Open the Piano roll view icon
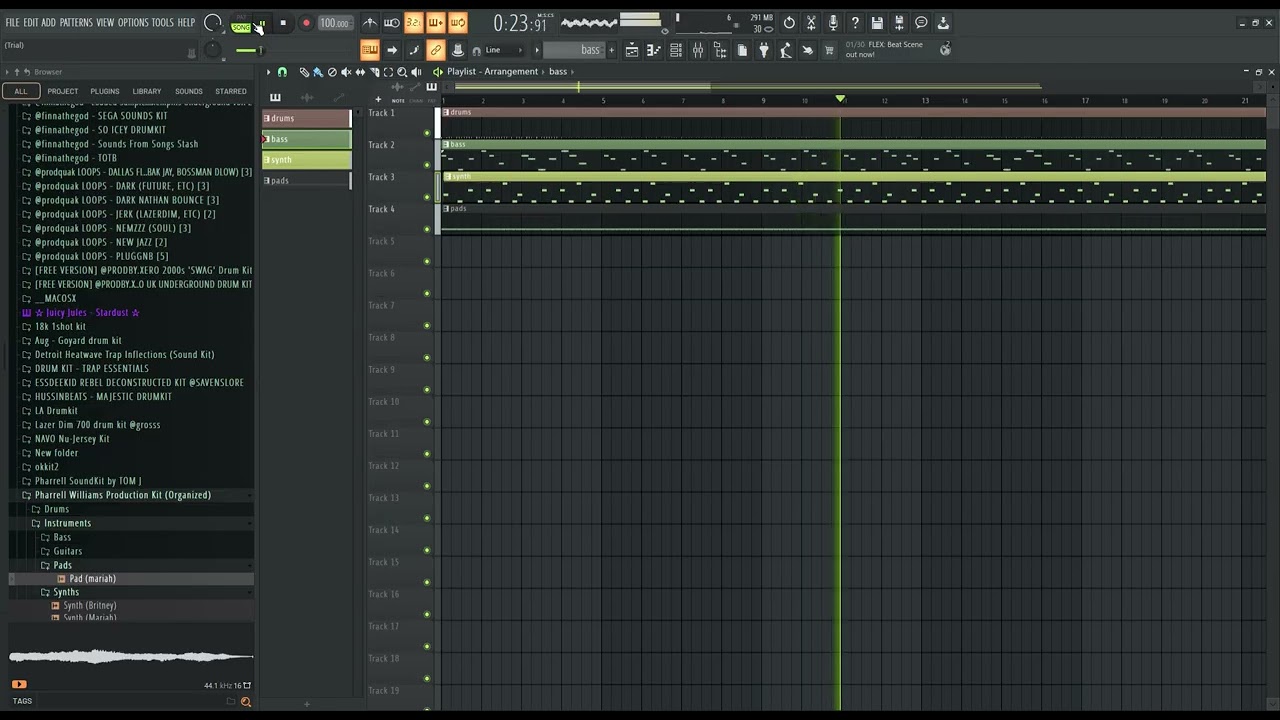Viewport: 1280px width, 720px height. tap(654, 50)
